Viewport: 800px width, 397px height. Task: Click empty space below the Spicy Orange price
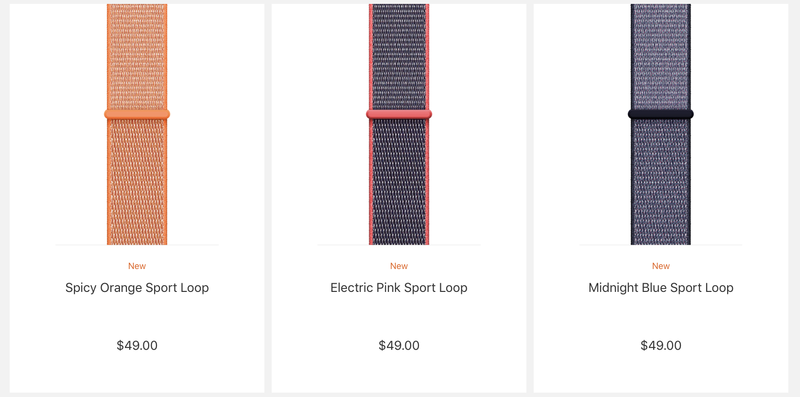click(137, 374)
